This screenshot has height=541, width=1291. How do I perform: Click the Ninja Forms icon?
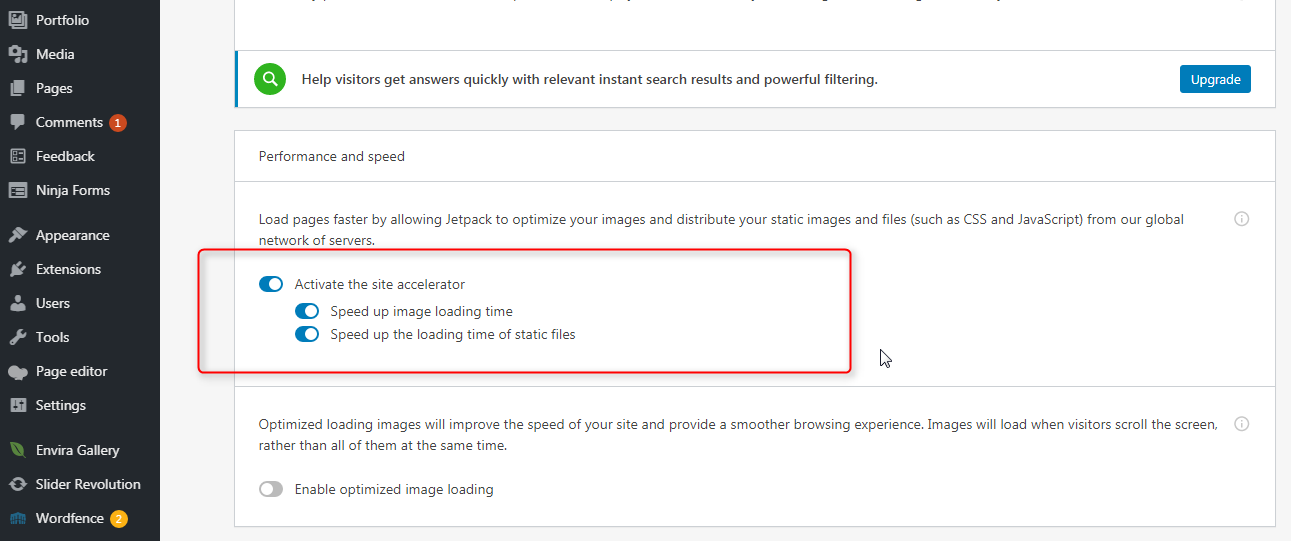[x=17, y=190]
